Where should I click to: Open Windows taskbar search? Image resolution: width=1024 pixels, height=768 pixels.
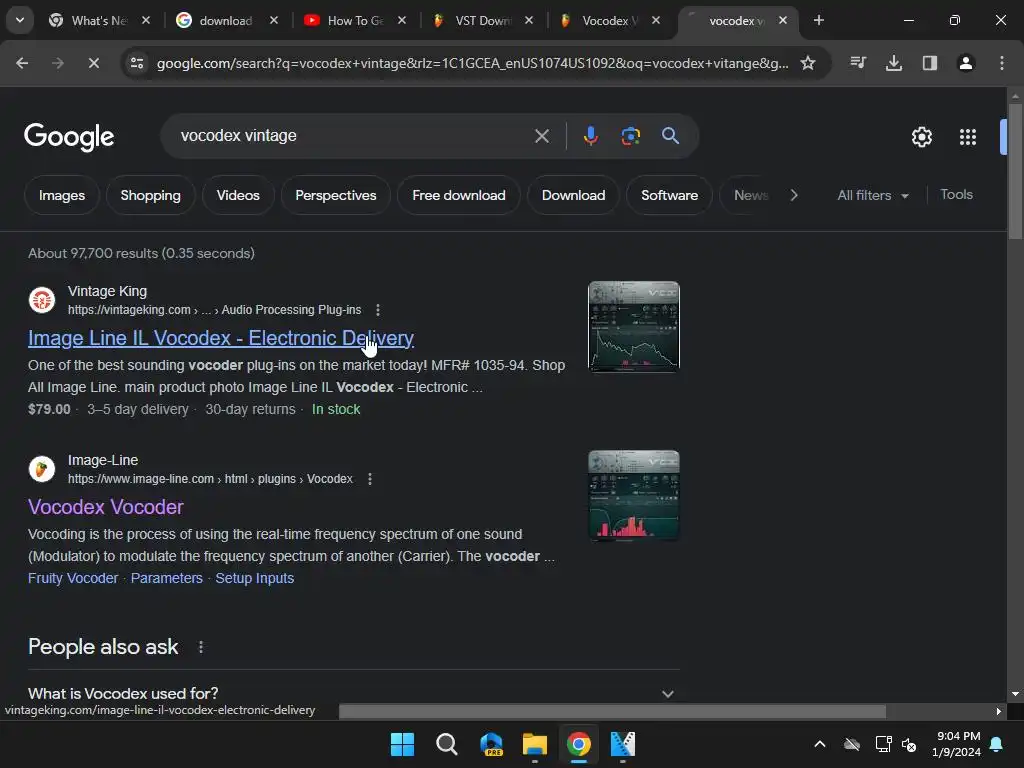447,744
